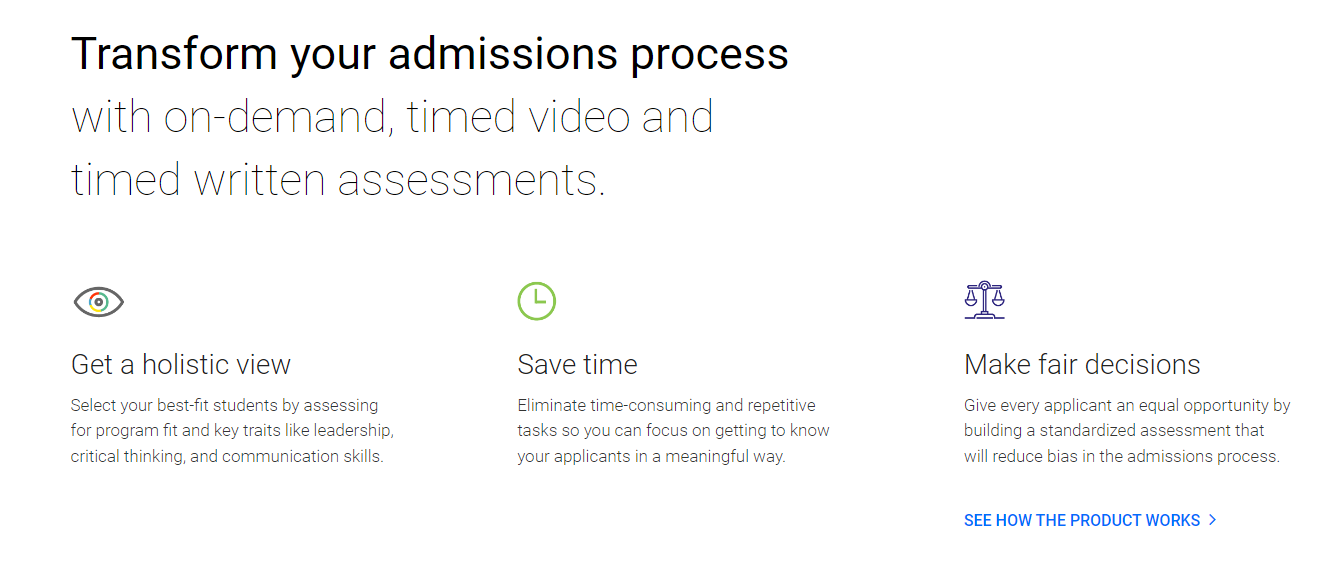This screenshot has width=1340, height=578.
Task: Click the eye icon above holistic view
Action: point(98,301)
